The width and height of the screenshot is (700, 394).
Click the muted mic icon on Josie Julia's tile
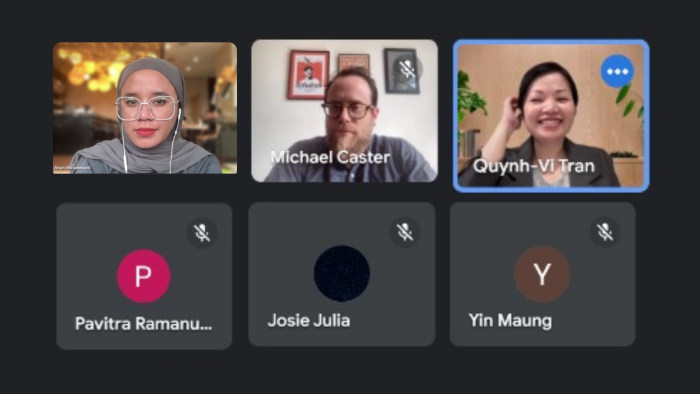tap(404, 232)
